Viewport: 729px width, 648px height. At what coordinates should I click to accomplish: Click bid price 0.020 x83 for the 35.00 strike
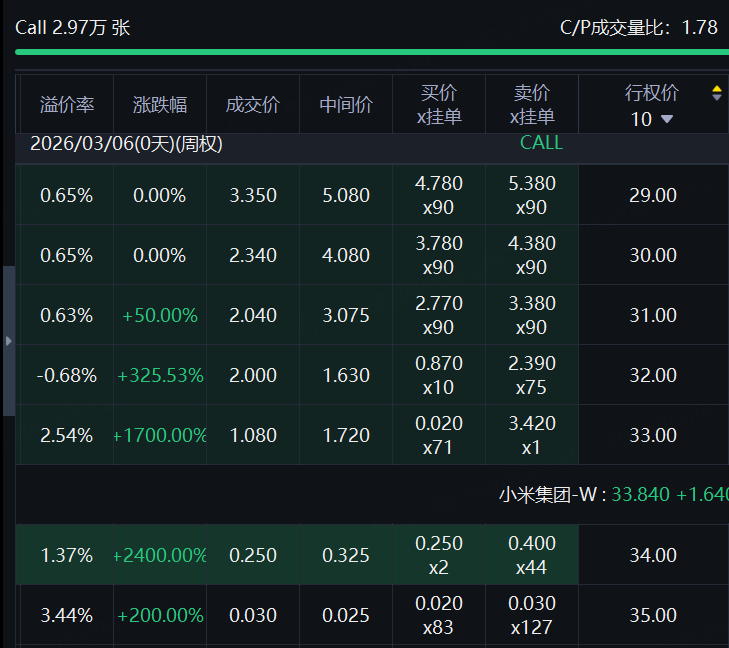439,615
